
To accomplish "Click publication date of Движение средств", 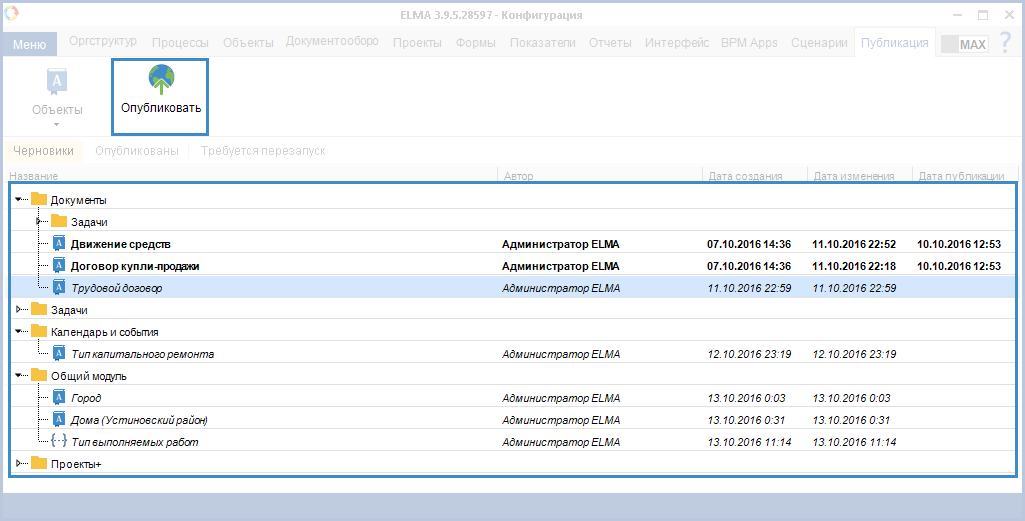I will click(958, 244).
